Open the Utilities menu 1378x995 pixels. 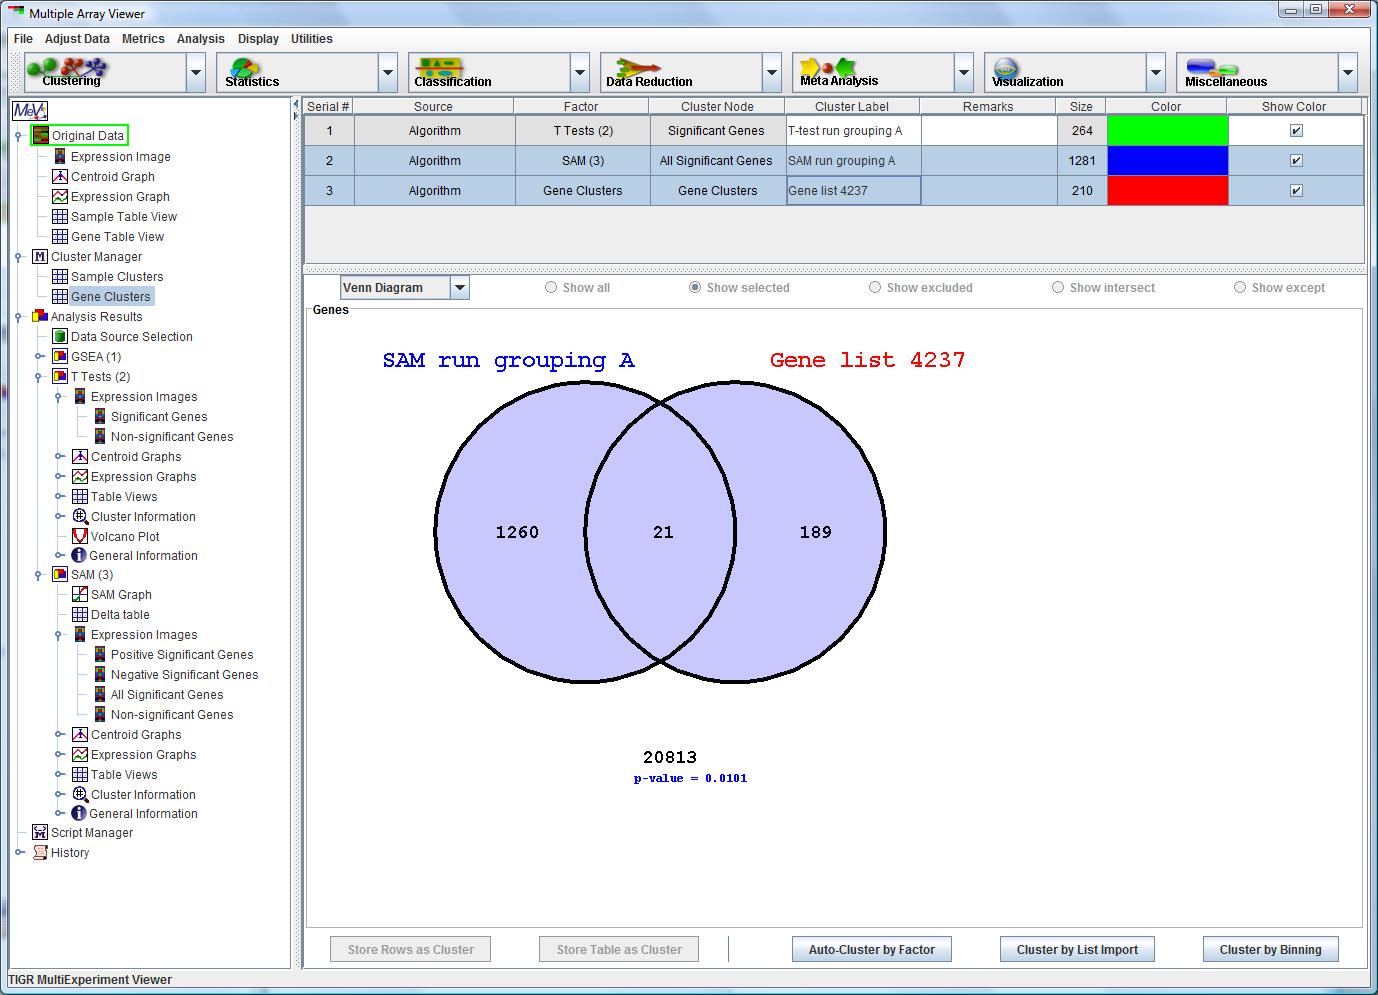coord(311,39)
